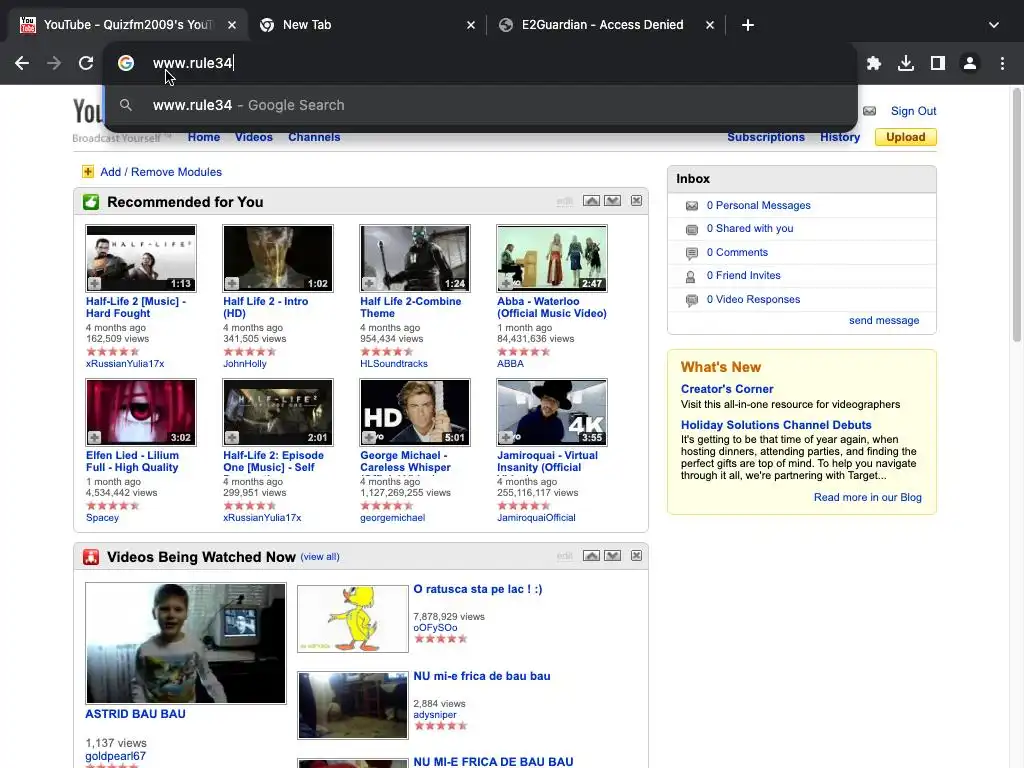1024x768 pixels.
Task: Open the georgemichael channel link
Action: tap(392, 518)
